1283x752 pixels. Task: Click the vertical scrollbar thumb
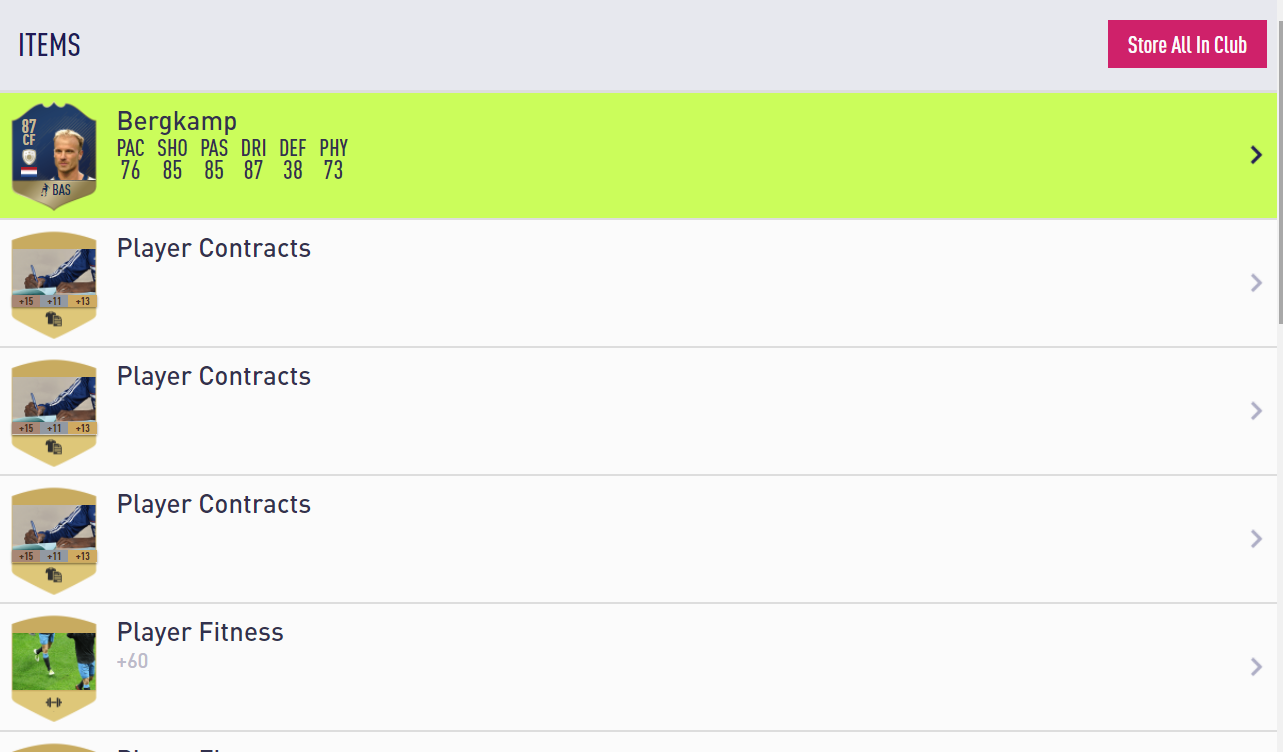pos(1279,208)
